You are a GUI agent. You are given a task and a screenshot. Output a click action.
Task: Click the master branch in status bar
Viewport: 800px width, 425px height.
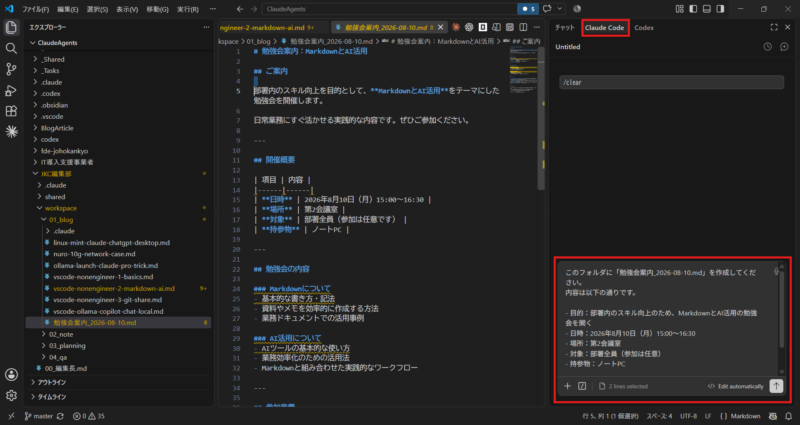click(x=39, y=416)
